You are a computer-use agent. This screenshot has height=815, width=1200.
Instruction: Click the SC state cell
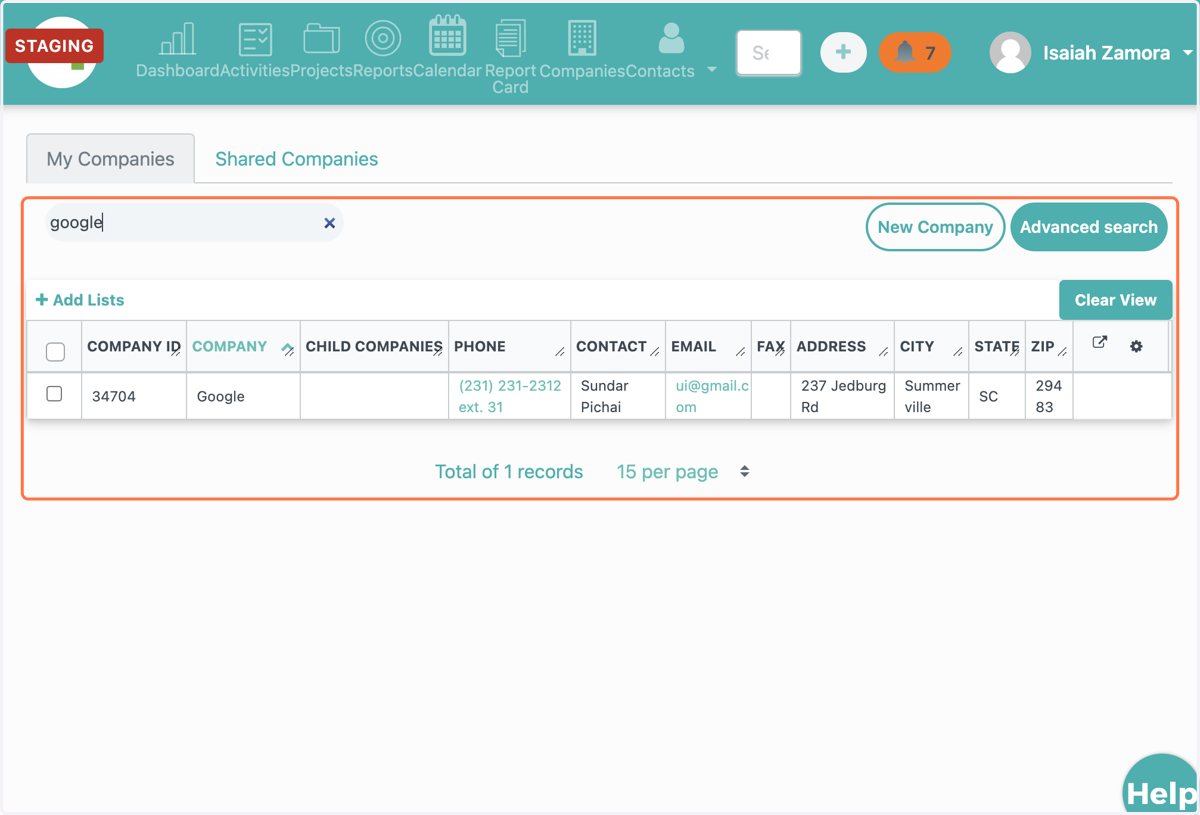[997, 396]
